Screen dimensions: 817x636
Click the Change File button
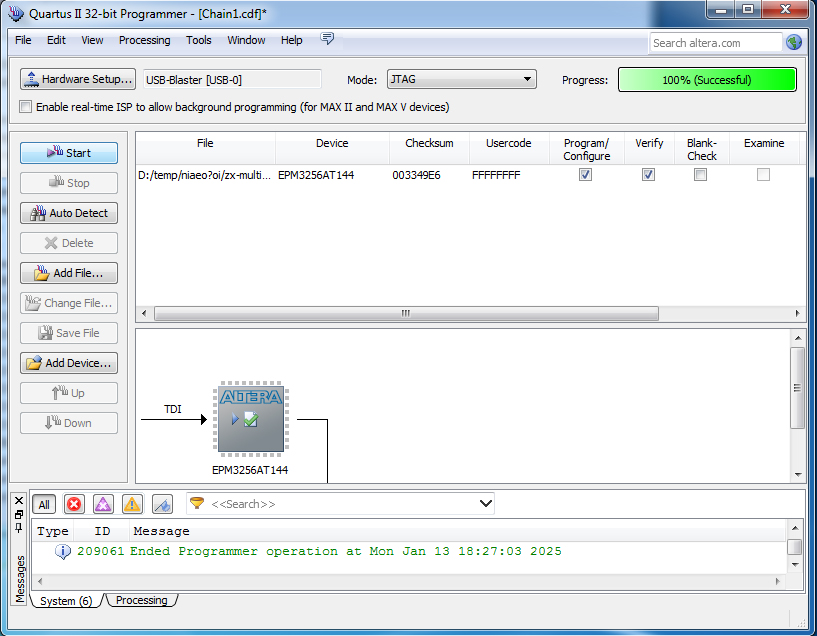click(x=69, y=303)
